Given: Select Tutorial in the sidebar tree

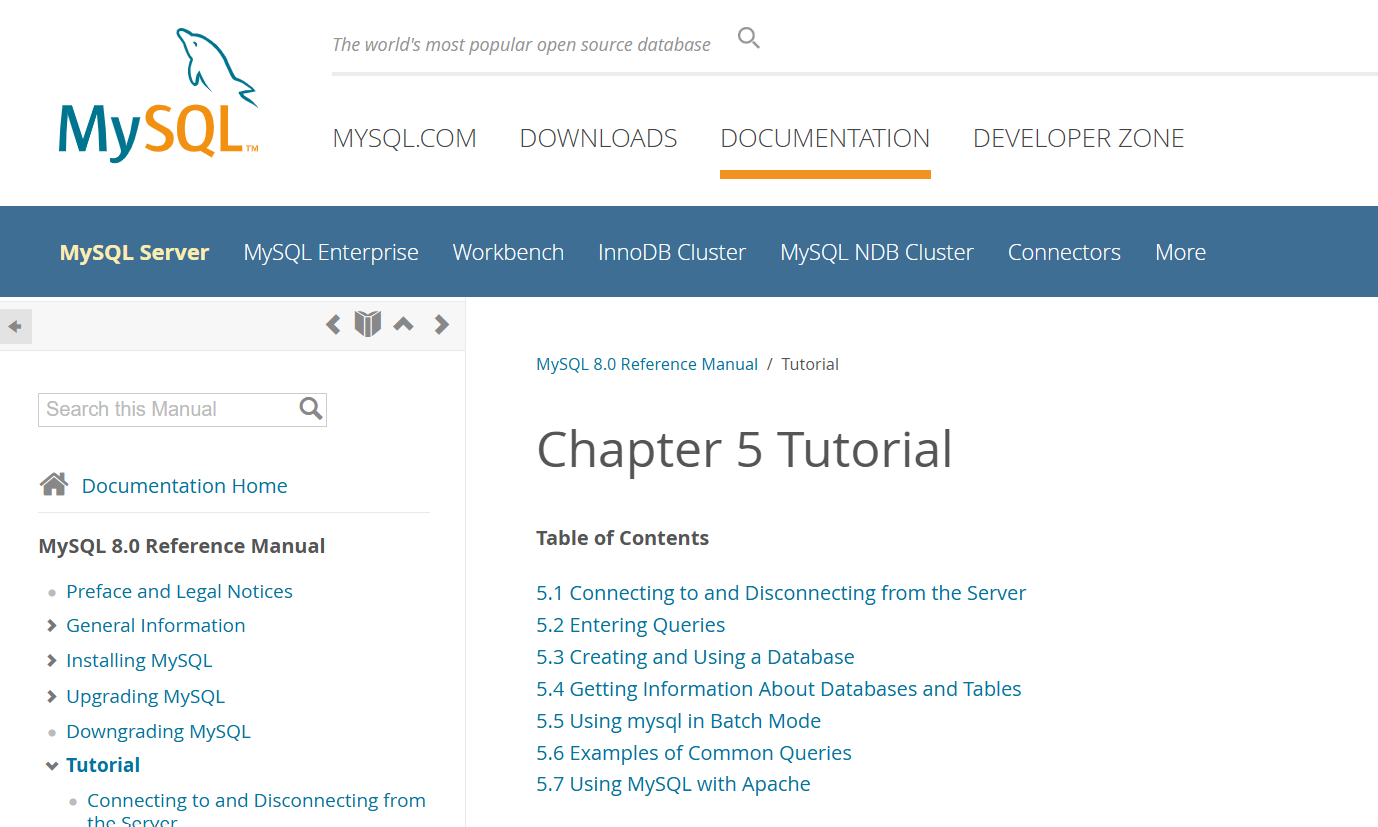Looking at the screenshot, I should coord(103,765).
